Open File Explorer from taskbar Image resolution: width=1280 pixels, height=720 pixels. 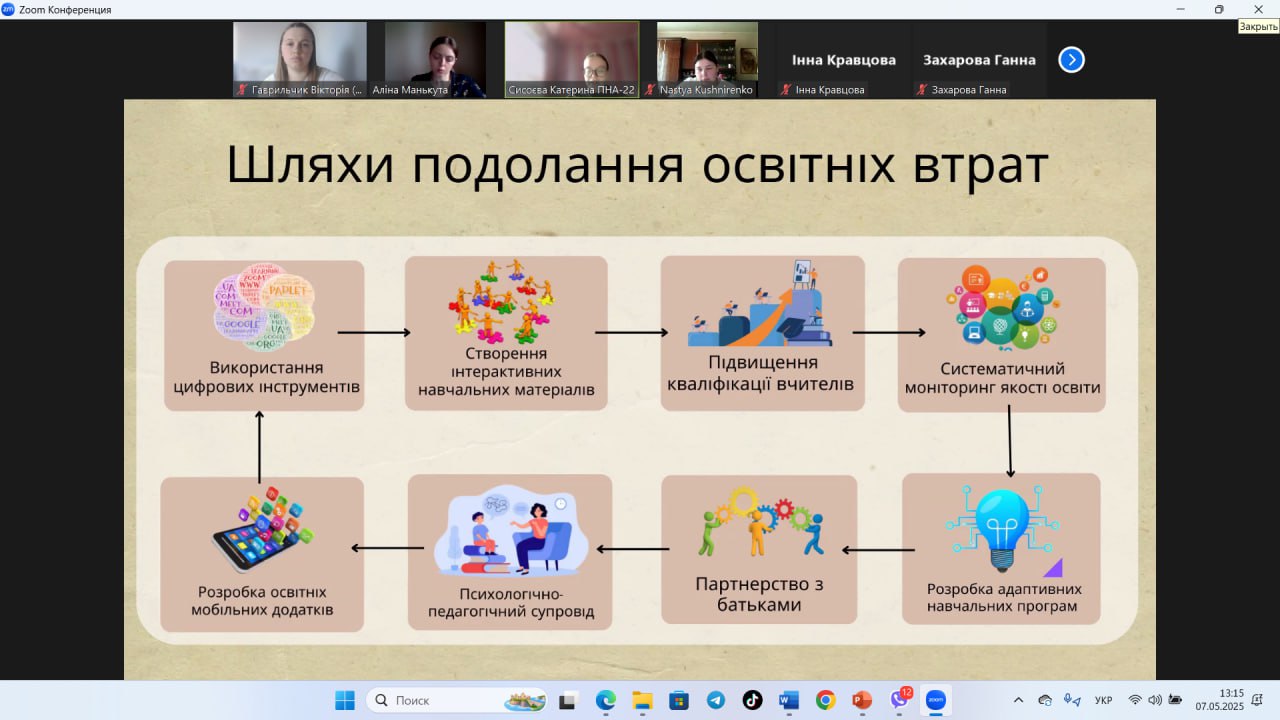tap(642, 700)
